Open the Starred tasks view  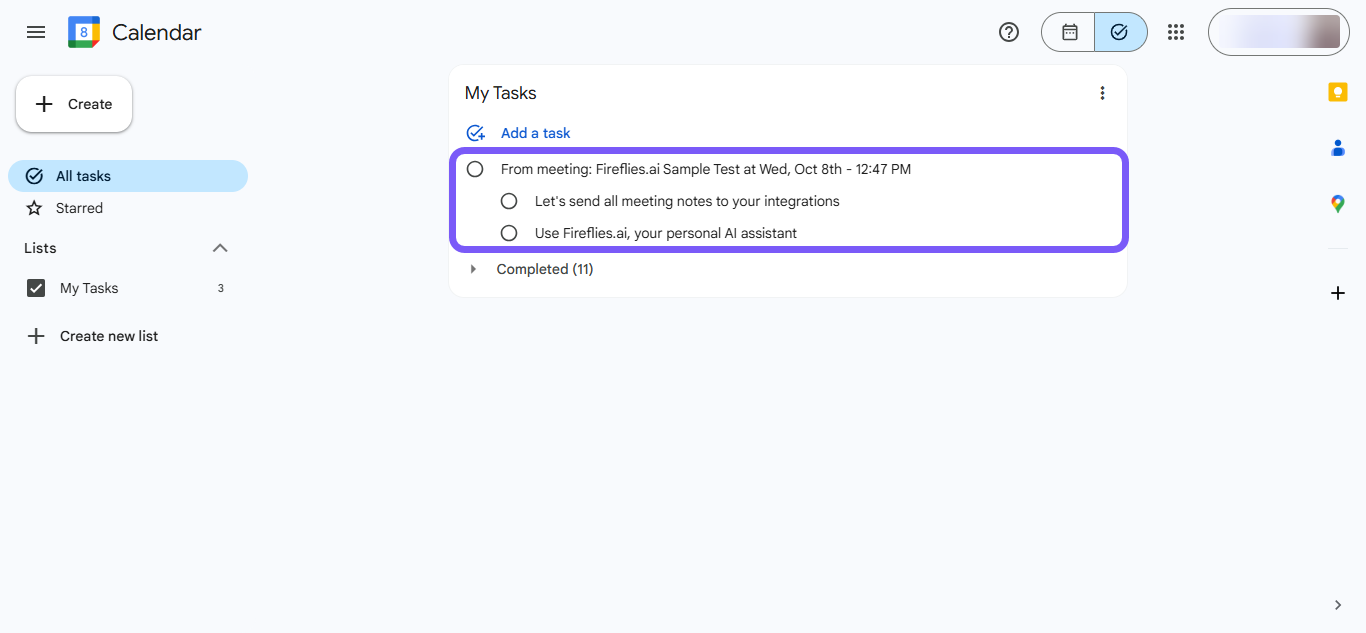[79, 208]
